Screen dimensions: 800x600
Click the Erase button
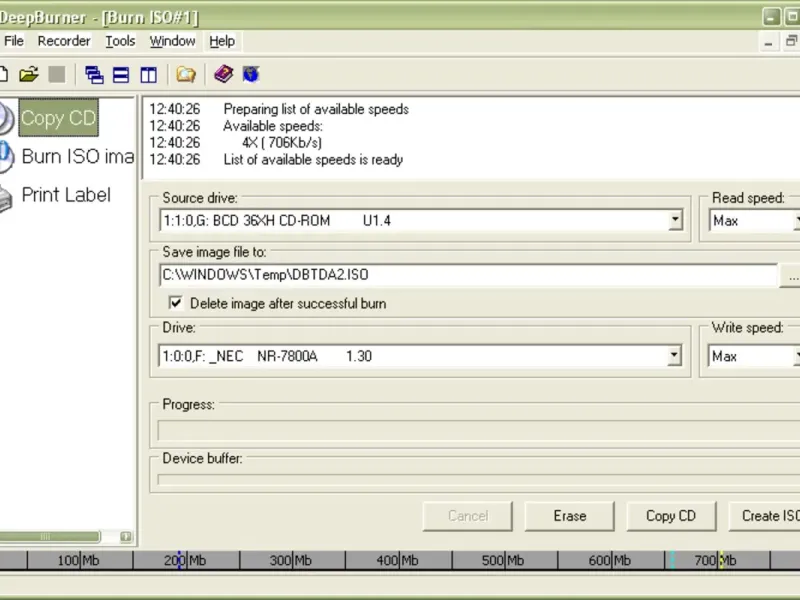(x=569, y=516)
